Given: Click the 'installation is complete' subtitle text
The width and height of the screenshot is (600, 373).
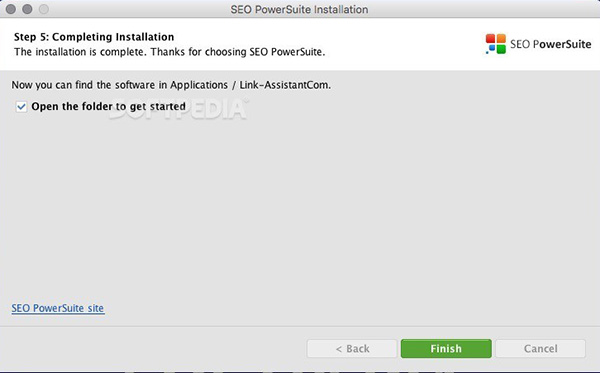Looking at the screenshot, I should [170, 52].
